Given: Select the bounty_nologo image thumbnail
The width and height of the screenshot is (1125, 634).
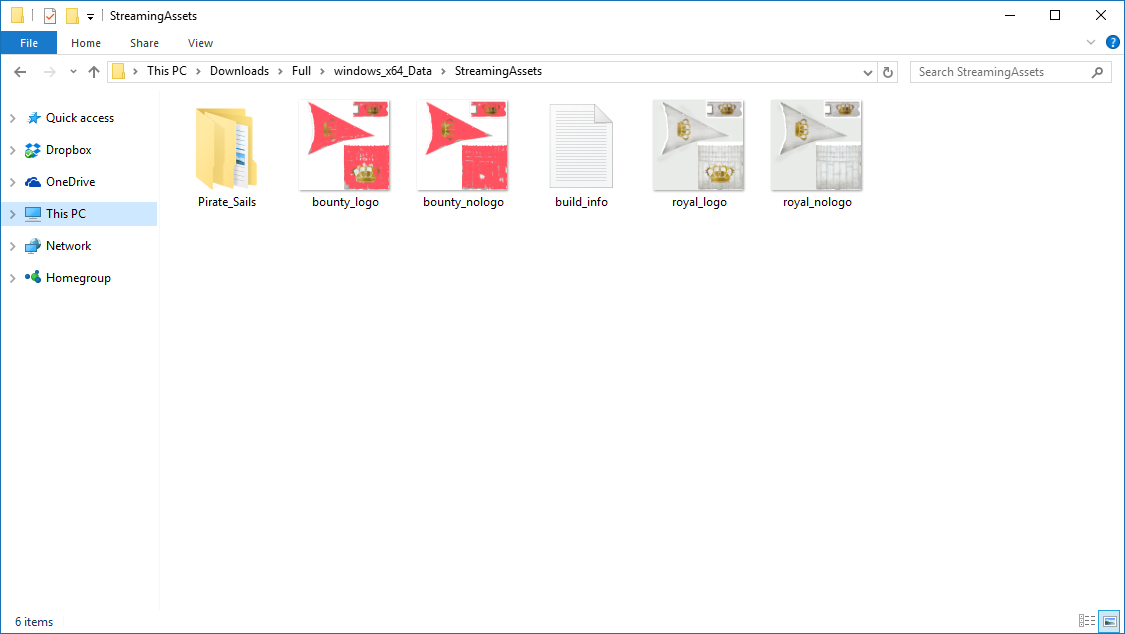Looking at the screenshot, I should coord(463,146).
